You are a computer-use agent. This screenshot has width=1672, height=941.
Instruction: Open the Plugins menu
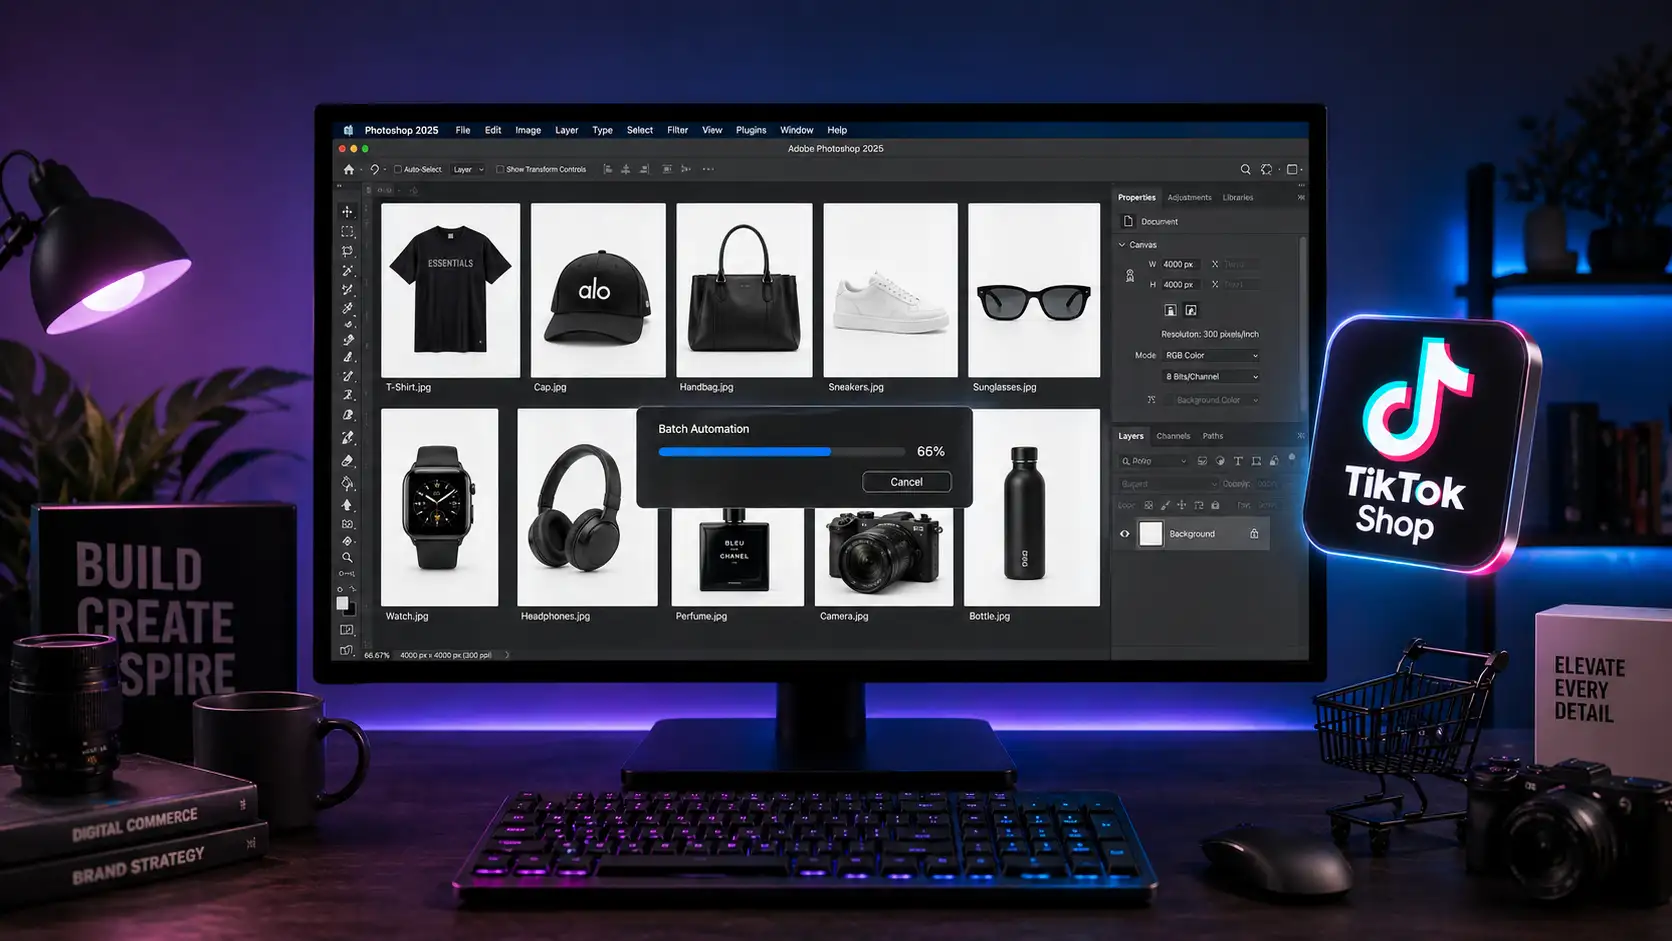(751, 130)
